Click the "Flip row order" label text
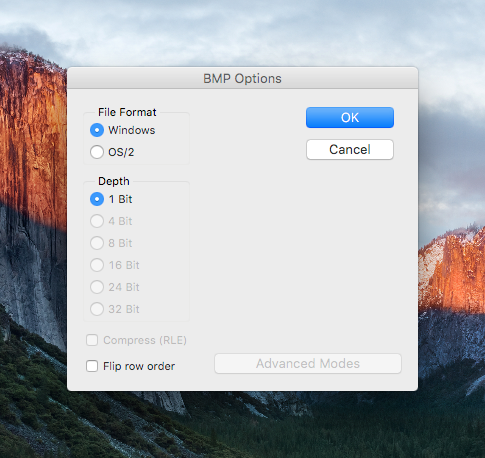This screenshot has height=458, width=485. point(139,366)
